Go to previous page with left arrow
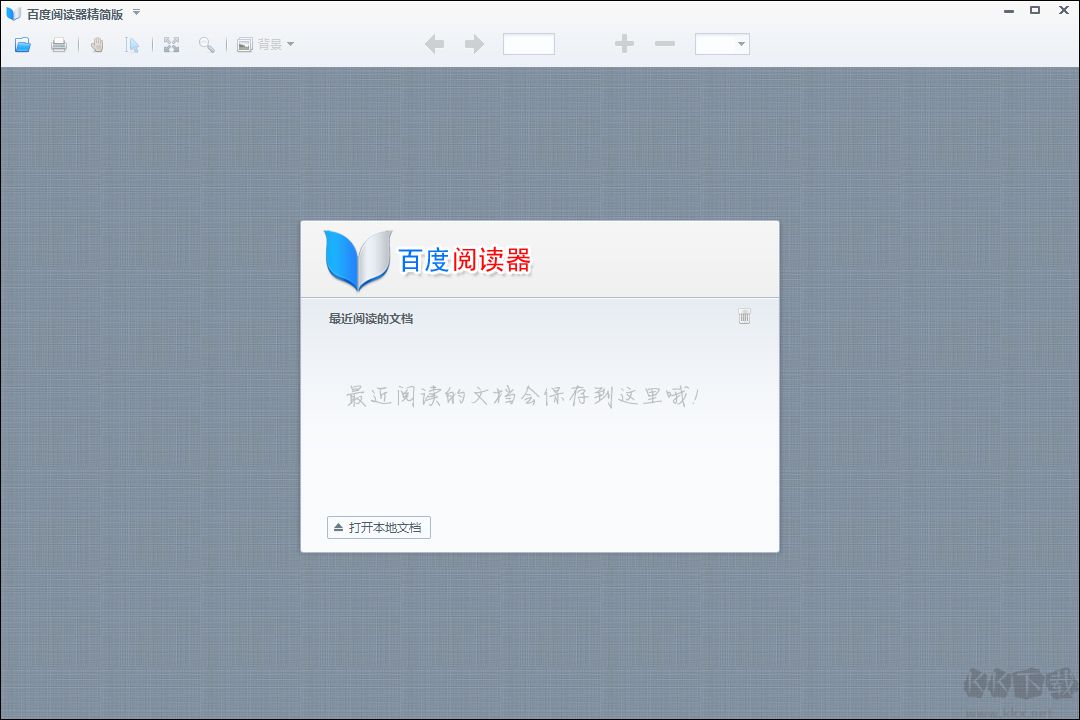Viewport: 1080px width, 720px height. [435, 44]
